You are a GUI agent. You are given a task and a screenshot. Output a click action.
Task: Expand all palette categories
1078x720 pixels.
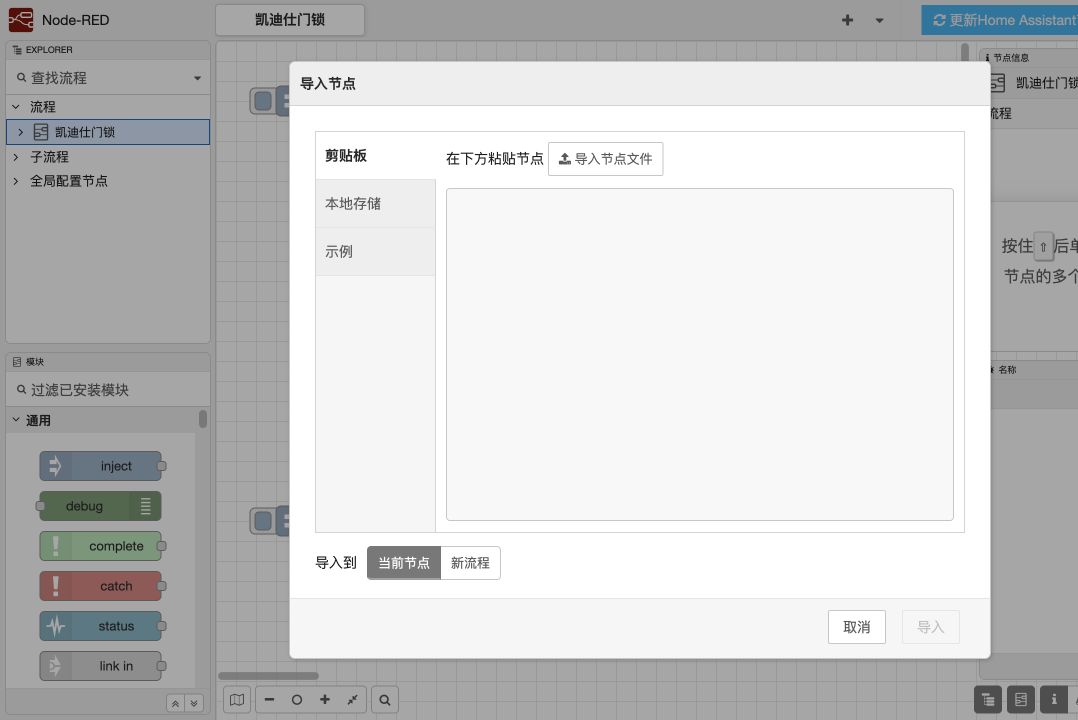click(x=194, y=703)
